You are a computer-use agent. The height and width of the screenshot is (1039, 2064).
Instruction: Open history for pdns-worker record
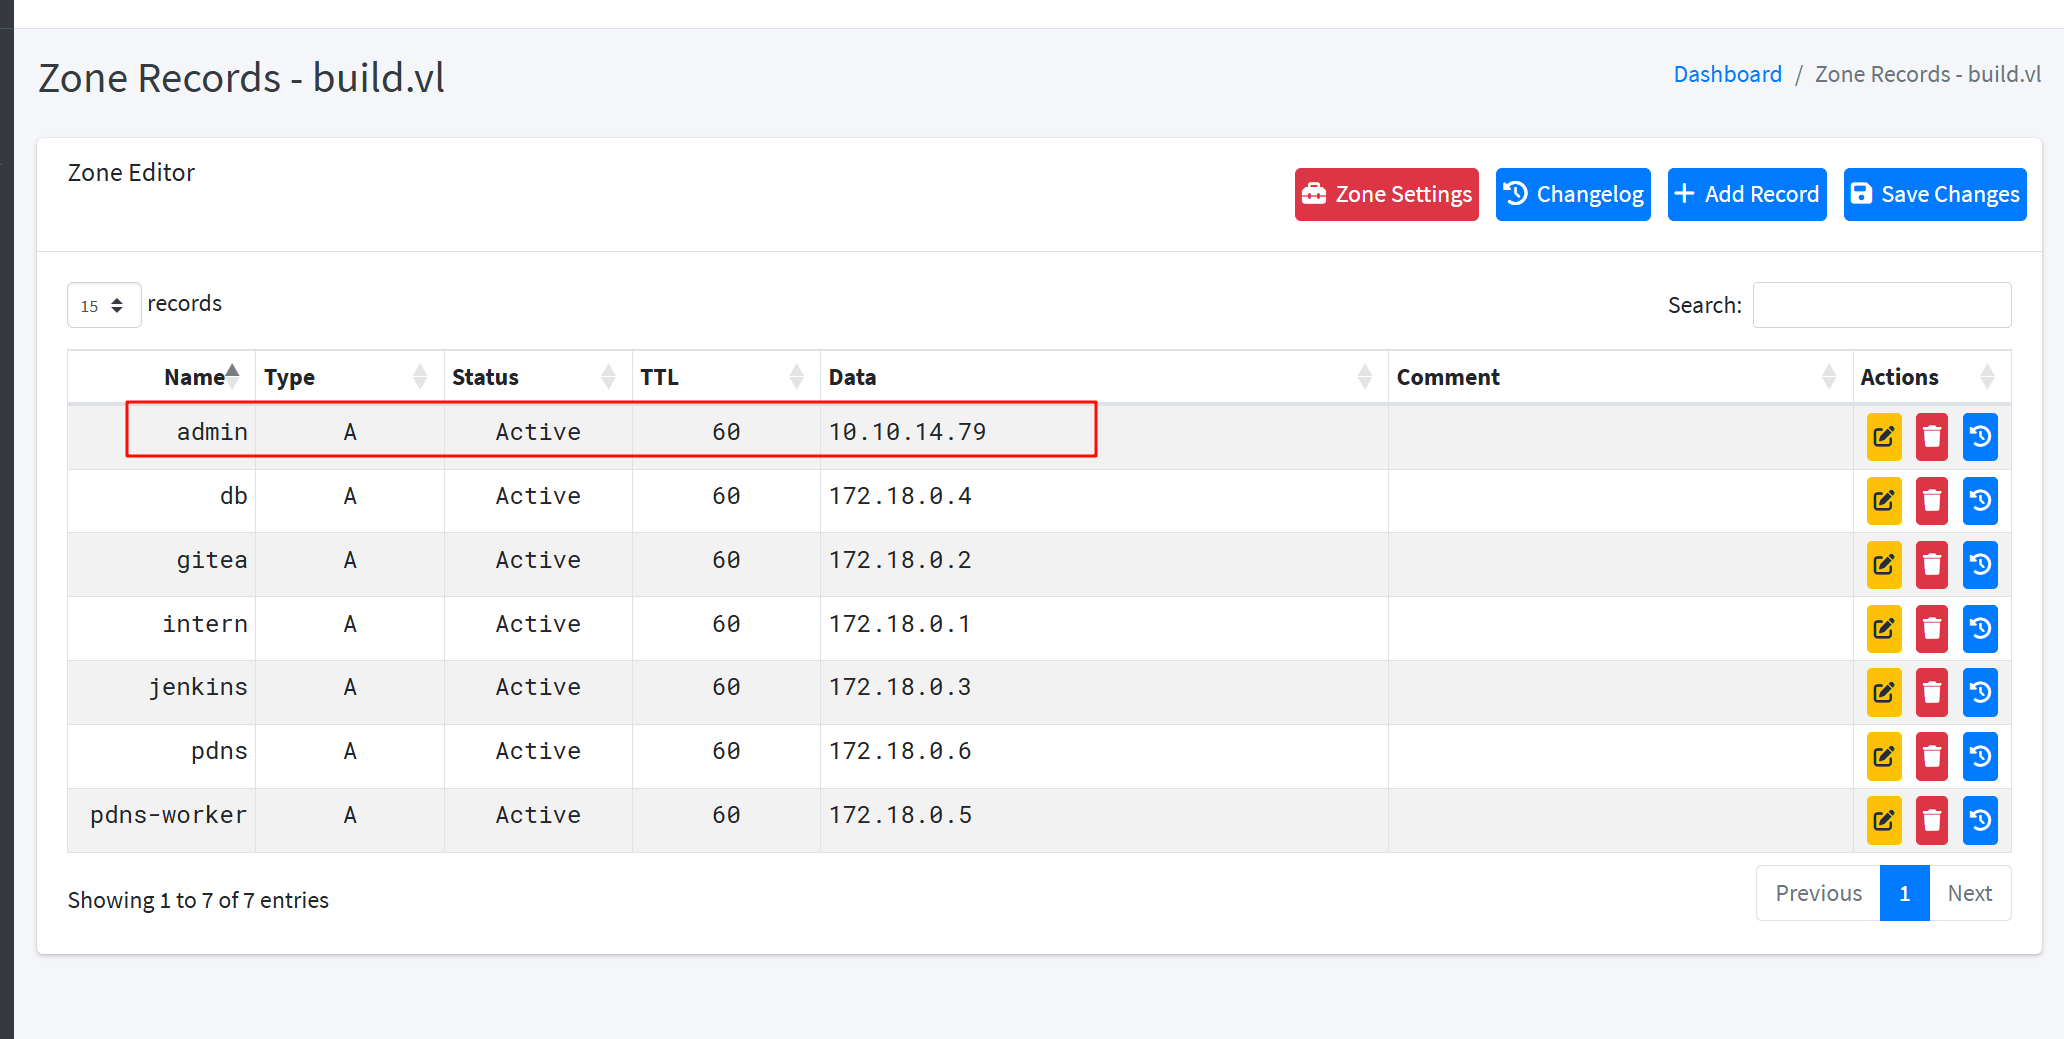(x=1979, y=820)
